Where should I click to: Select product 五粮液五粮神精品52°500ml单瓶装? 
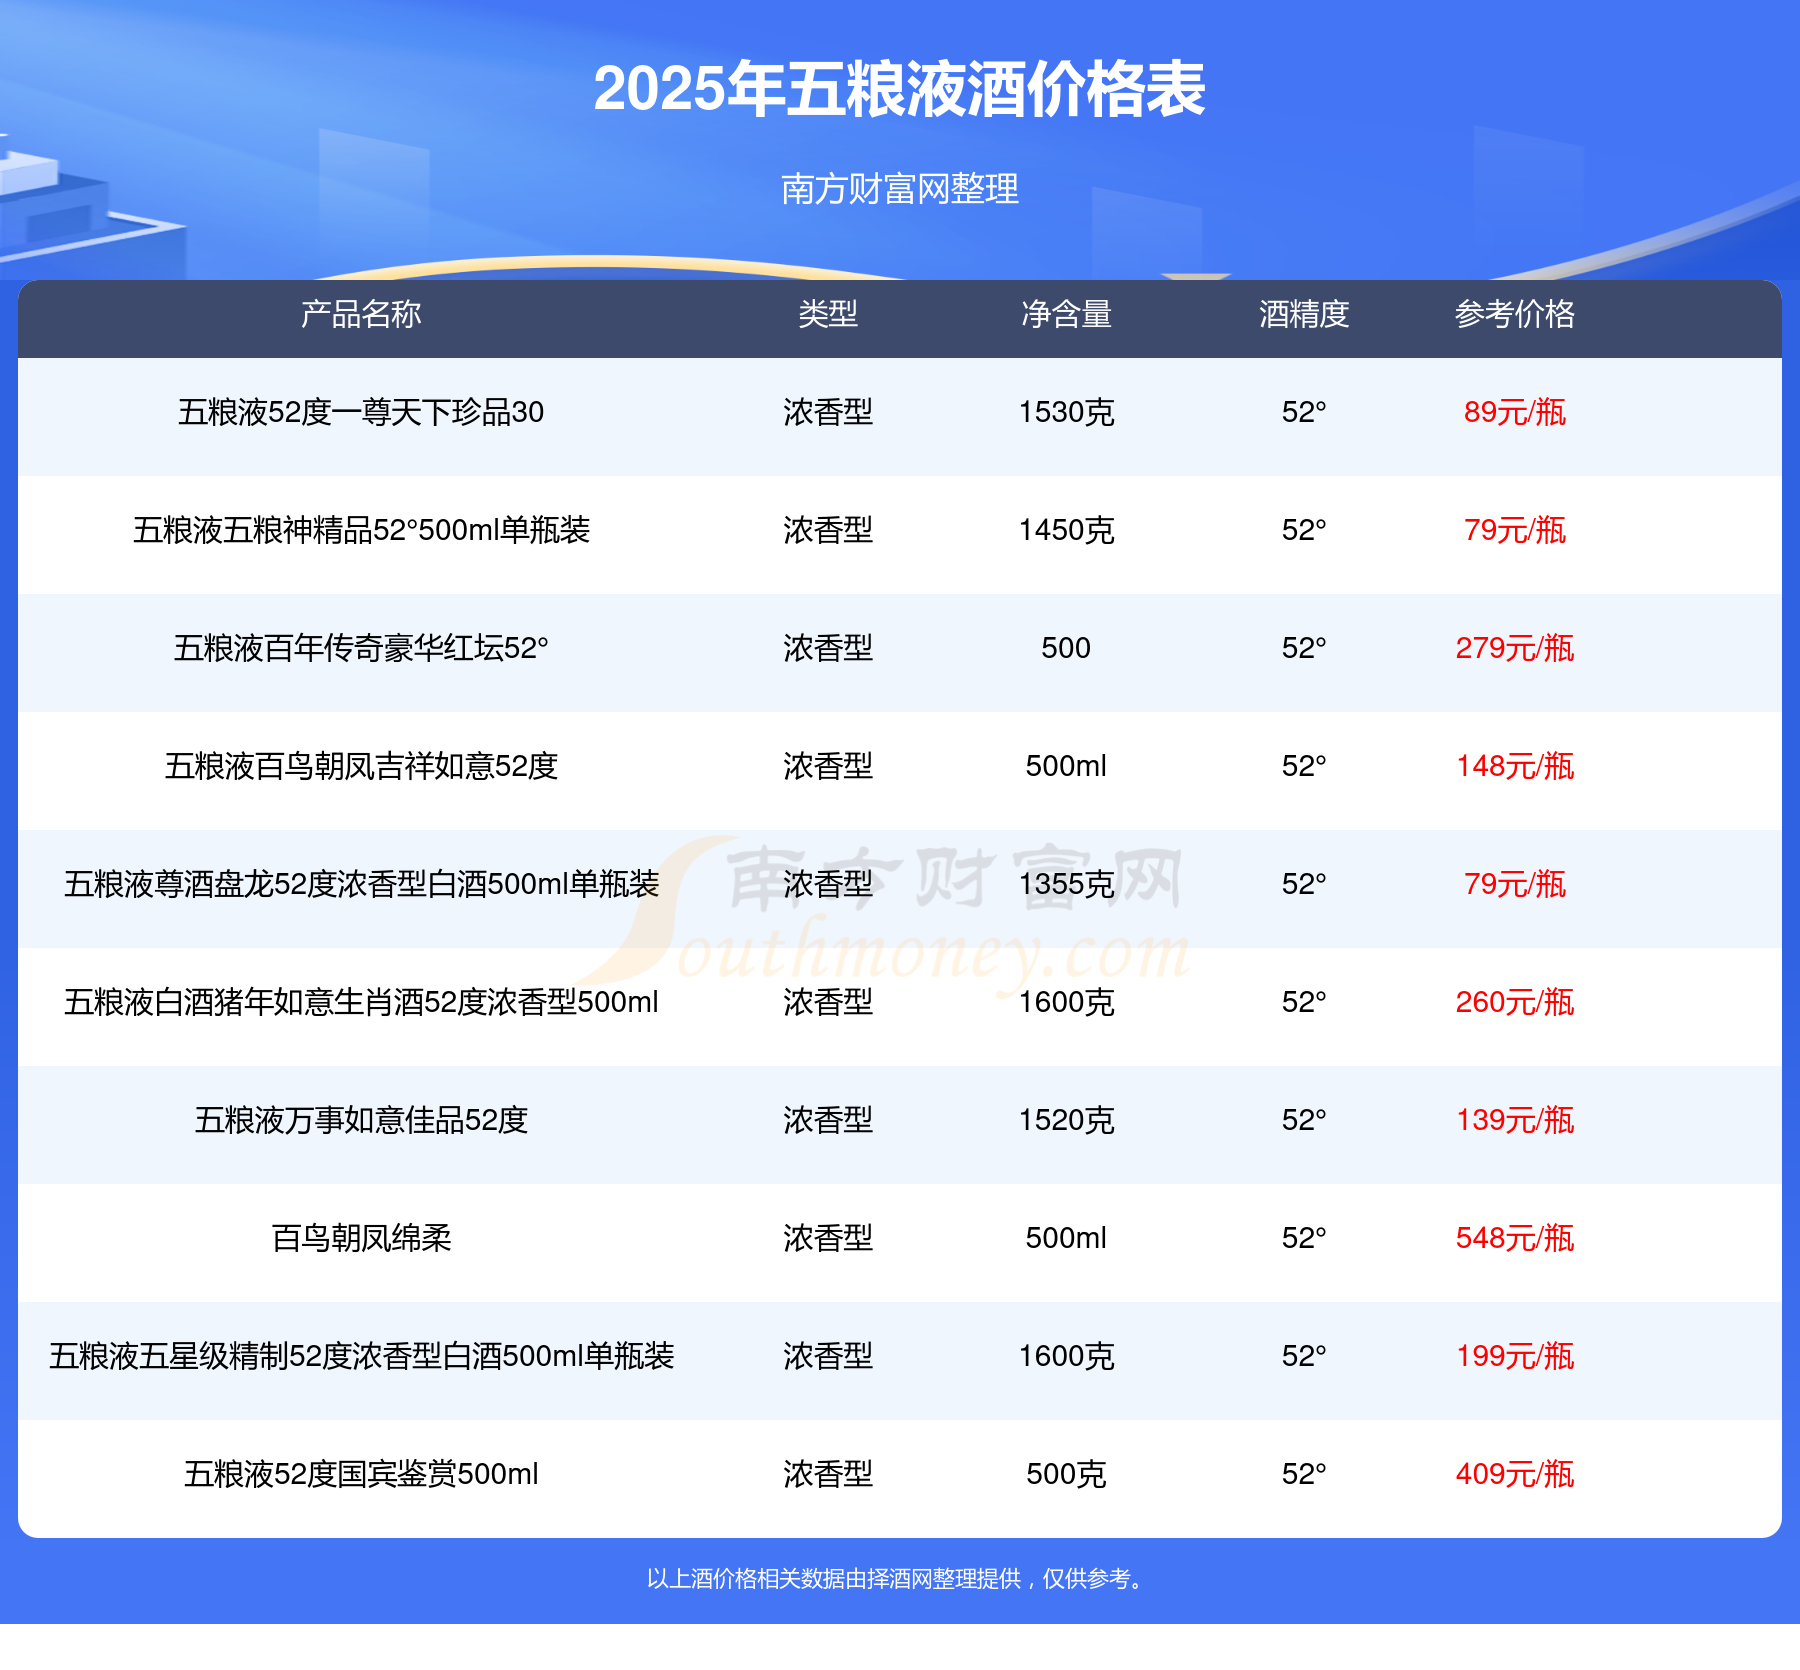361,530
